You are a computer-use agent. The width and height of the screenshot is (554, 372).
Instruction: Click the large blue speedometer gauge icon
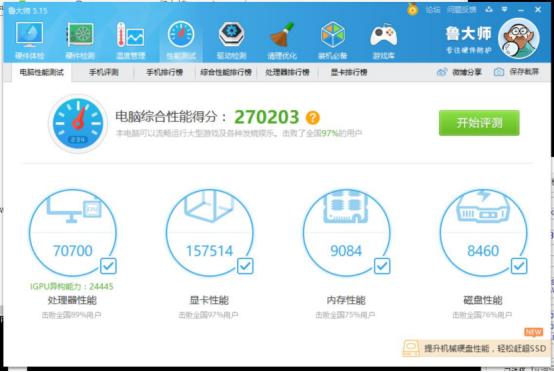(78, 124)
